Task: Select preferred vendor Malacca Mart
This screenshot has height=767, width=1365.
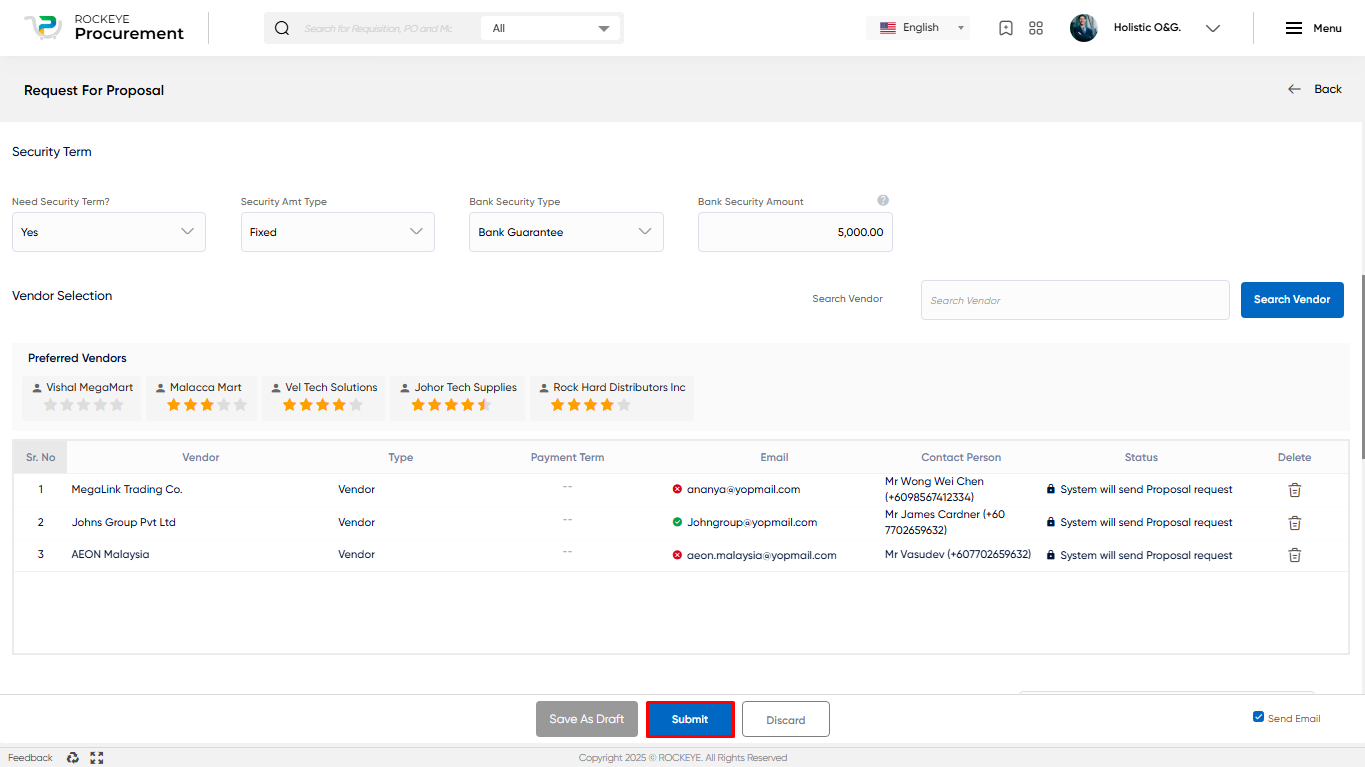Action: [x=202, y=397]
